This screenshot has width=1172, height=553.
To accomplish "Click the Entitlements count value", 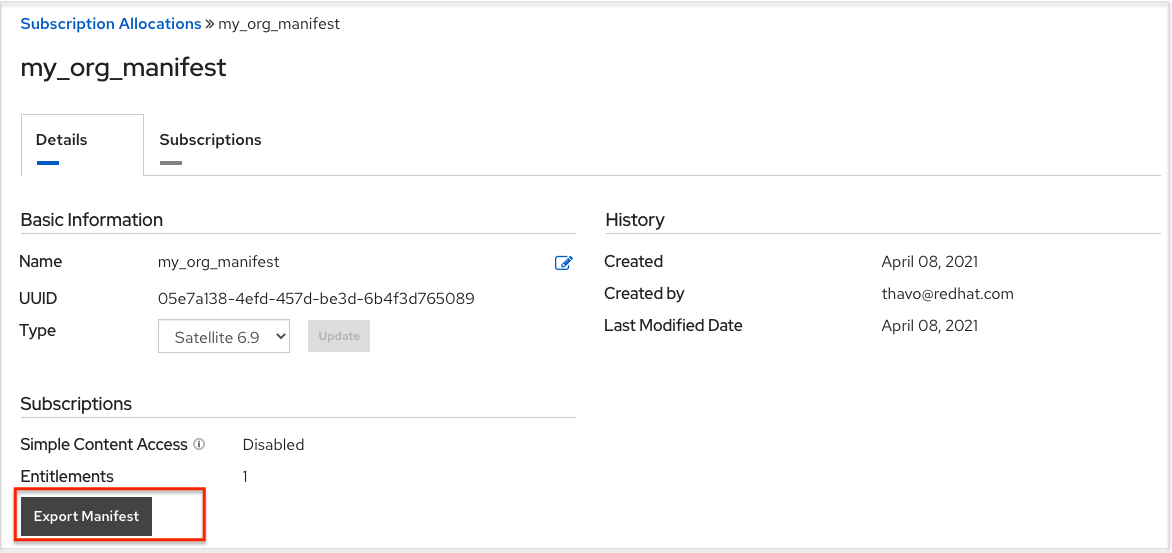I will pos(245,477).
